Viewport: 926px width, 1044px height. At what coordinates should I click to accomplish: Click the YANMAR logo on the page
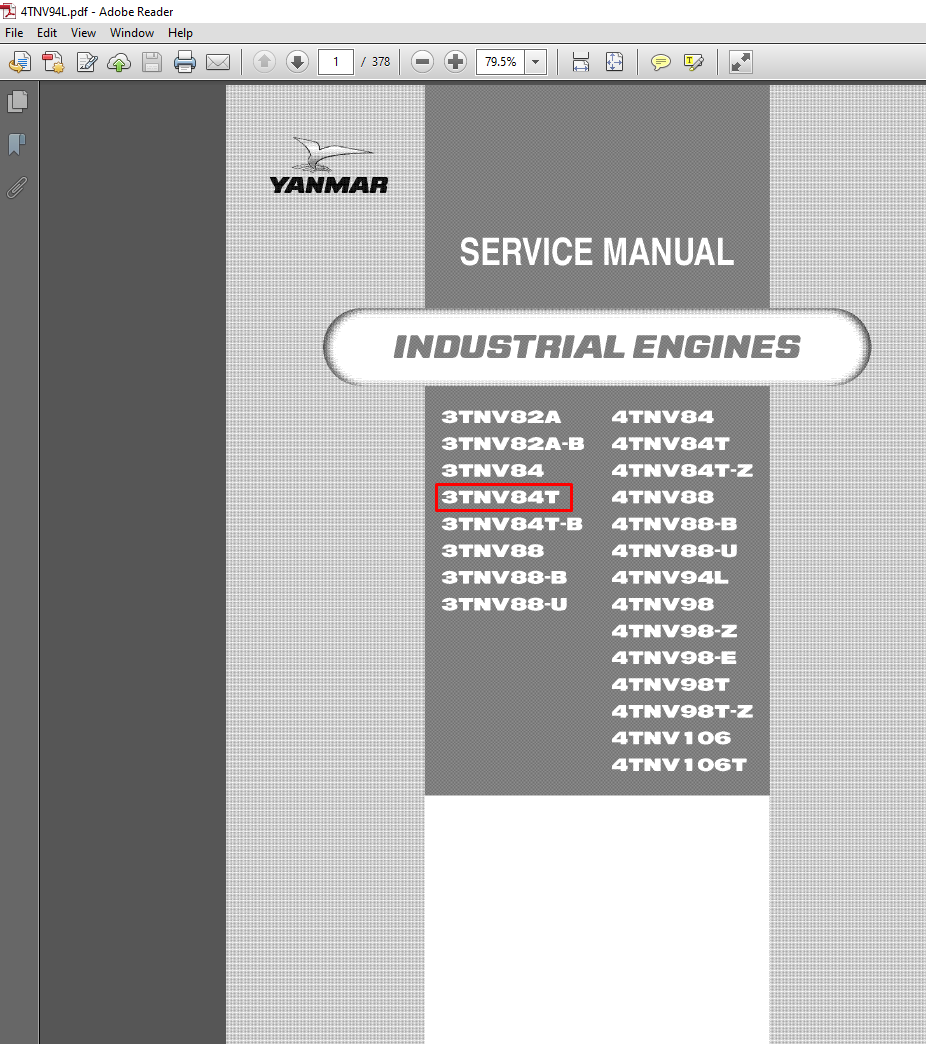click(329, 166)
